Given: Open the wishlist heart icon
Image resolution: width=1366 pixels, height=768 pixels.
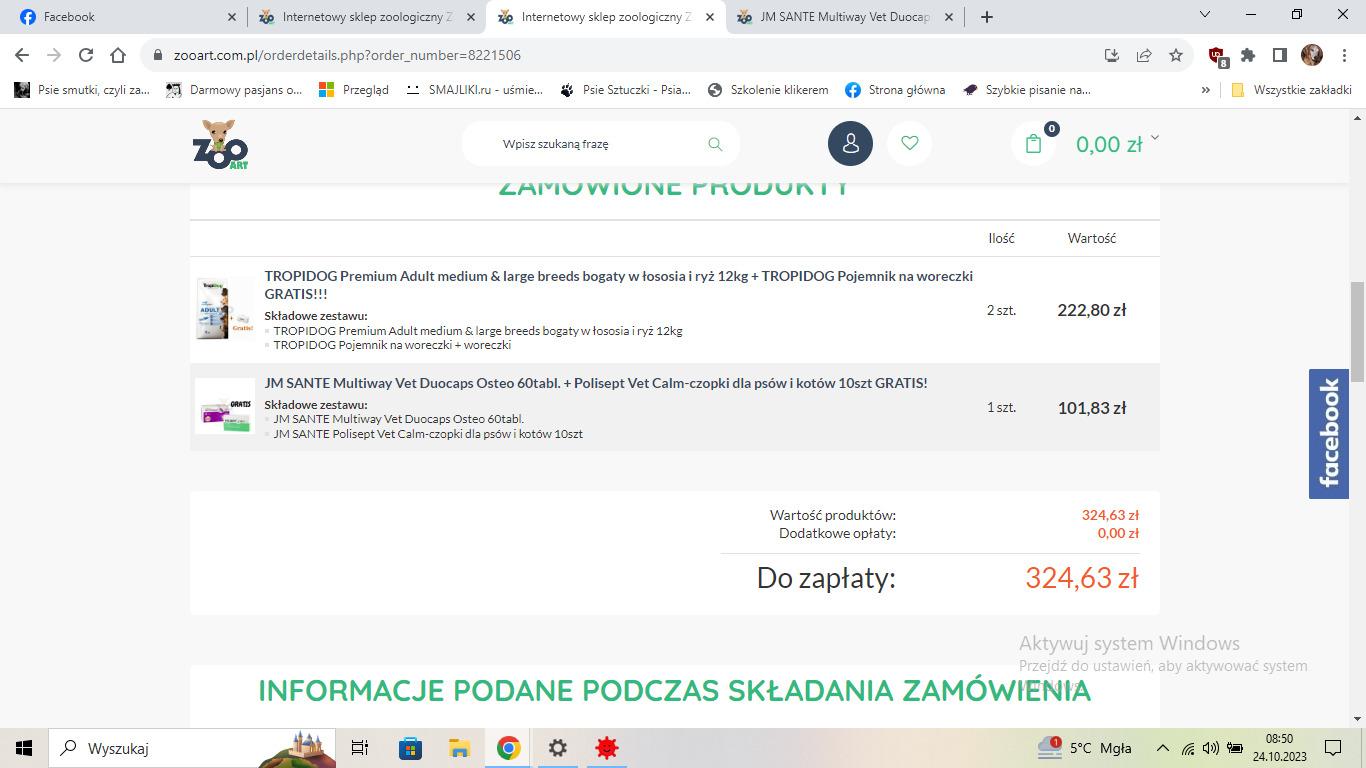Looking at the screenshot, I should coord(909,144).
